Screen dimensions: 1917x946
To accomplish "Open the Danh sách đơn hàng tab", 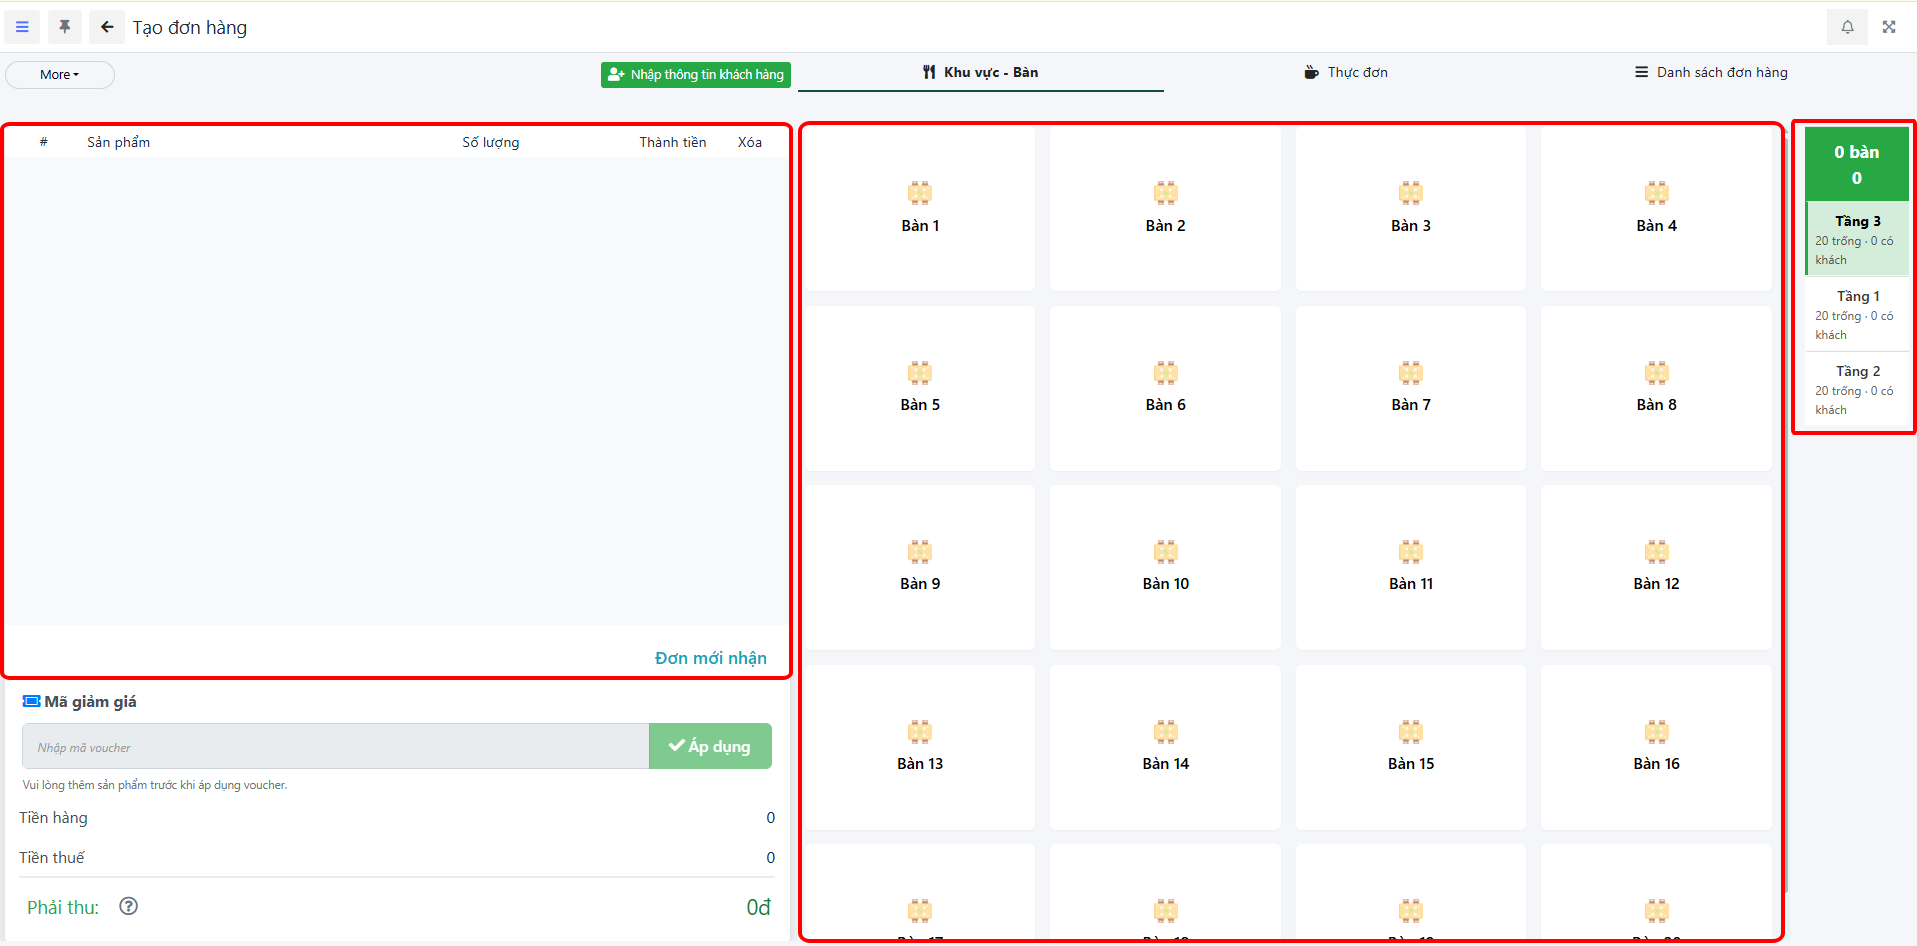I will 1711,72.
